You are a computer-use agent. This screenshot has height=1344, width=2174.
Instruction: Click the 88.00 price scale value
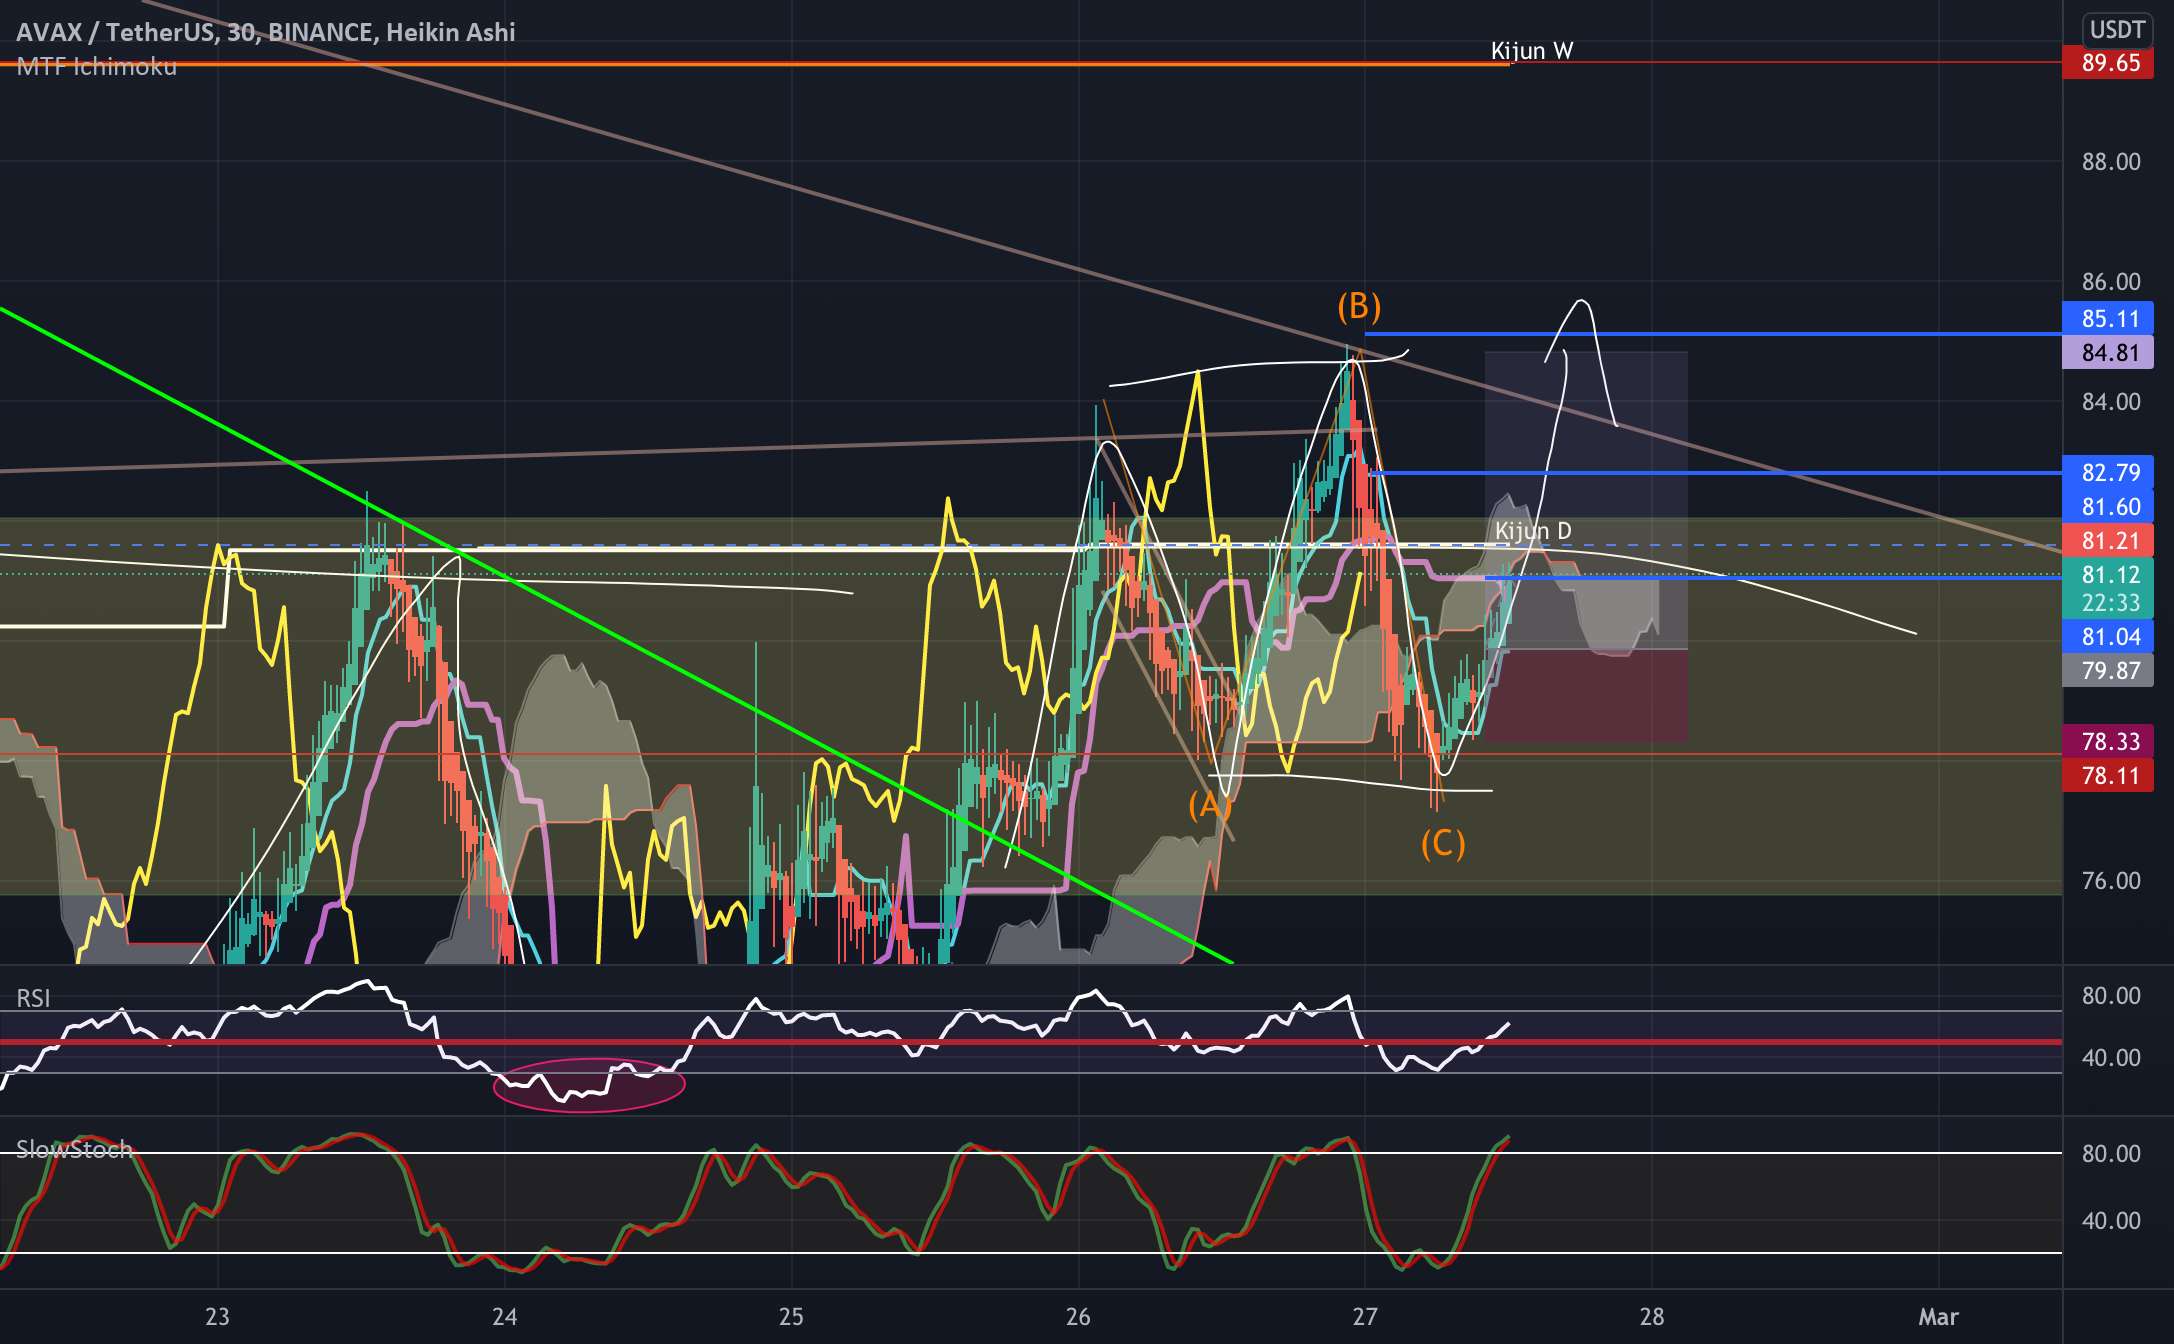2111,162
